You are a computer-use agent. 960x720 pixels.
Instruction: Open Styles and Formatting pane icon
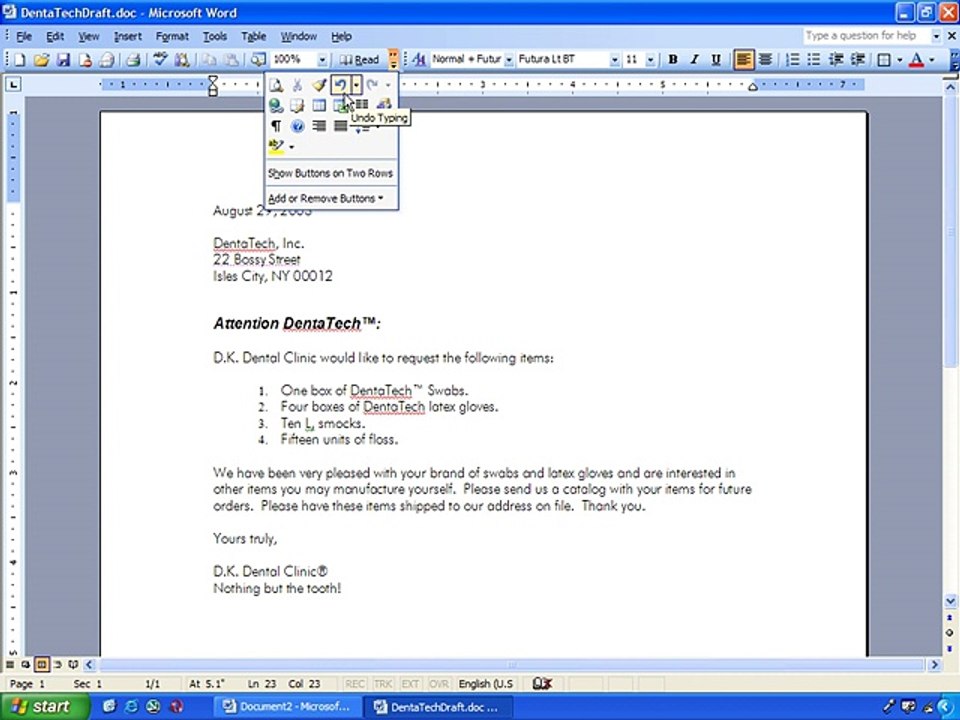point(419,59)
